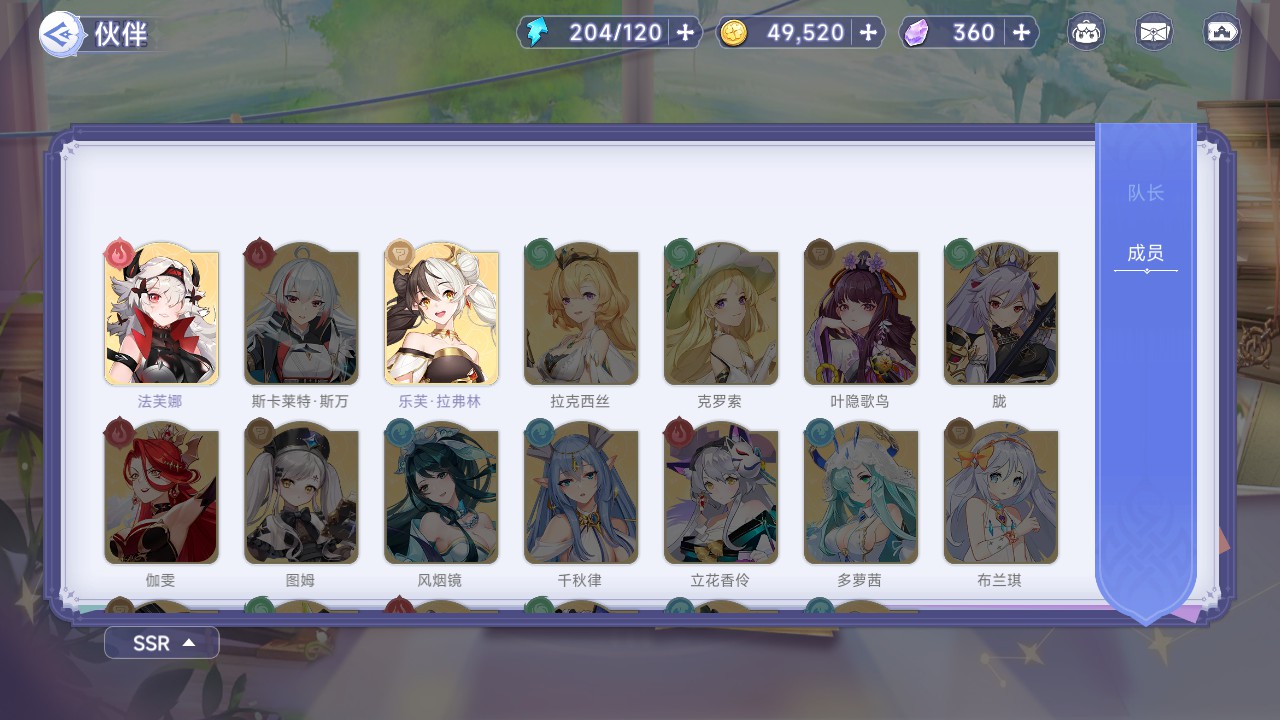Tap the gold coin currency icon

(x=733, y=33)
